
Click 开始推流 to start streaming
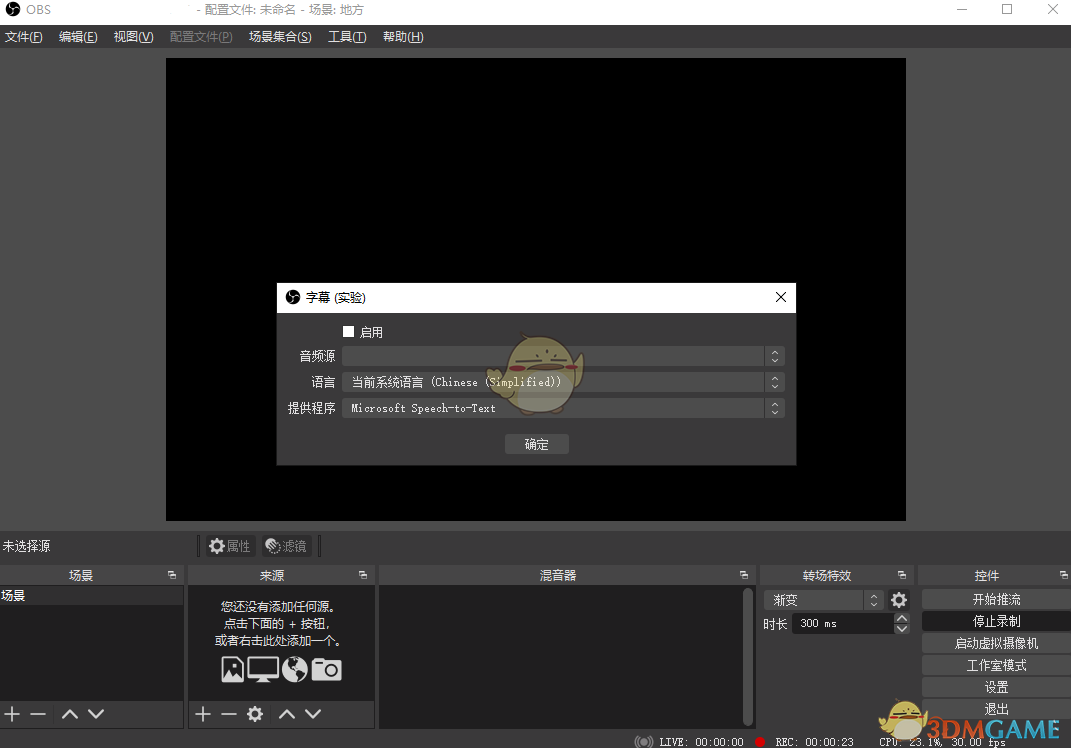pos(994,599)
